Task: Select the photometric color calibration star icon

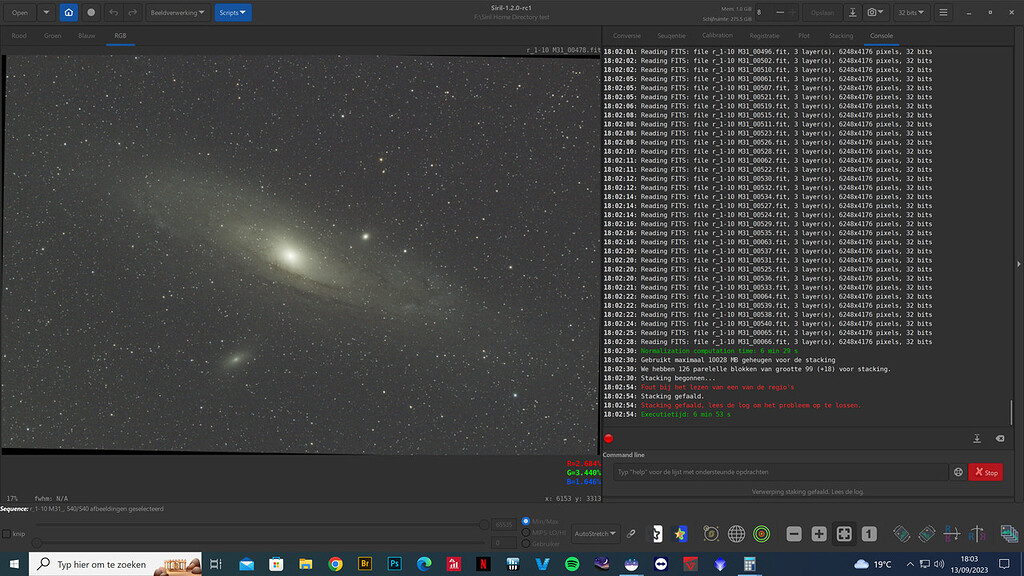Action: (681, 533)
